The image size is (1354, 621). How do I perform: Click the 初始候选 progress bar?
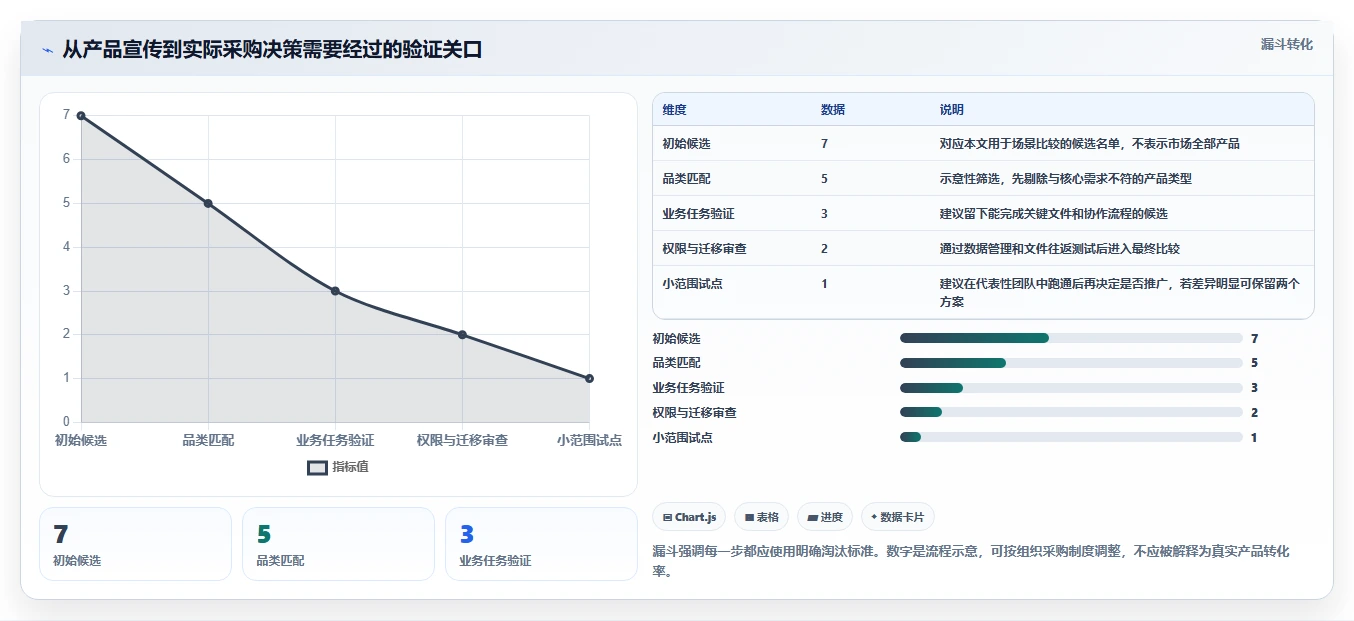point(1071,338)
